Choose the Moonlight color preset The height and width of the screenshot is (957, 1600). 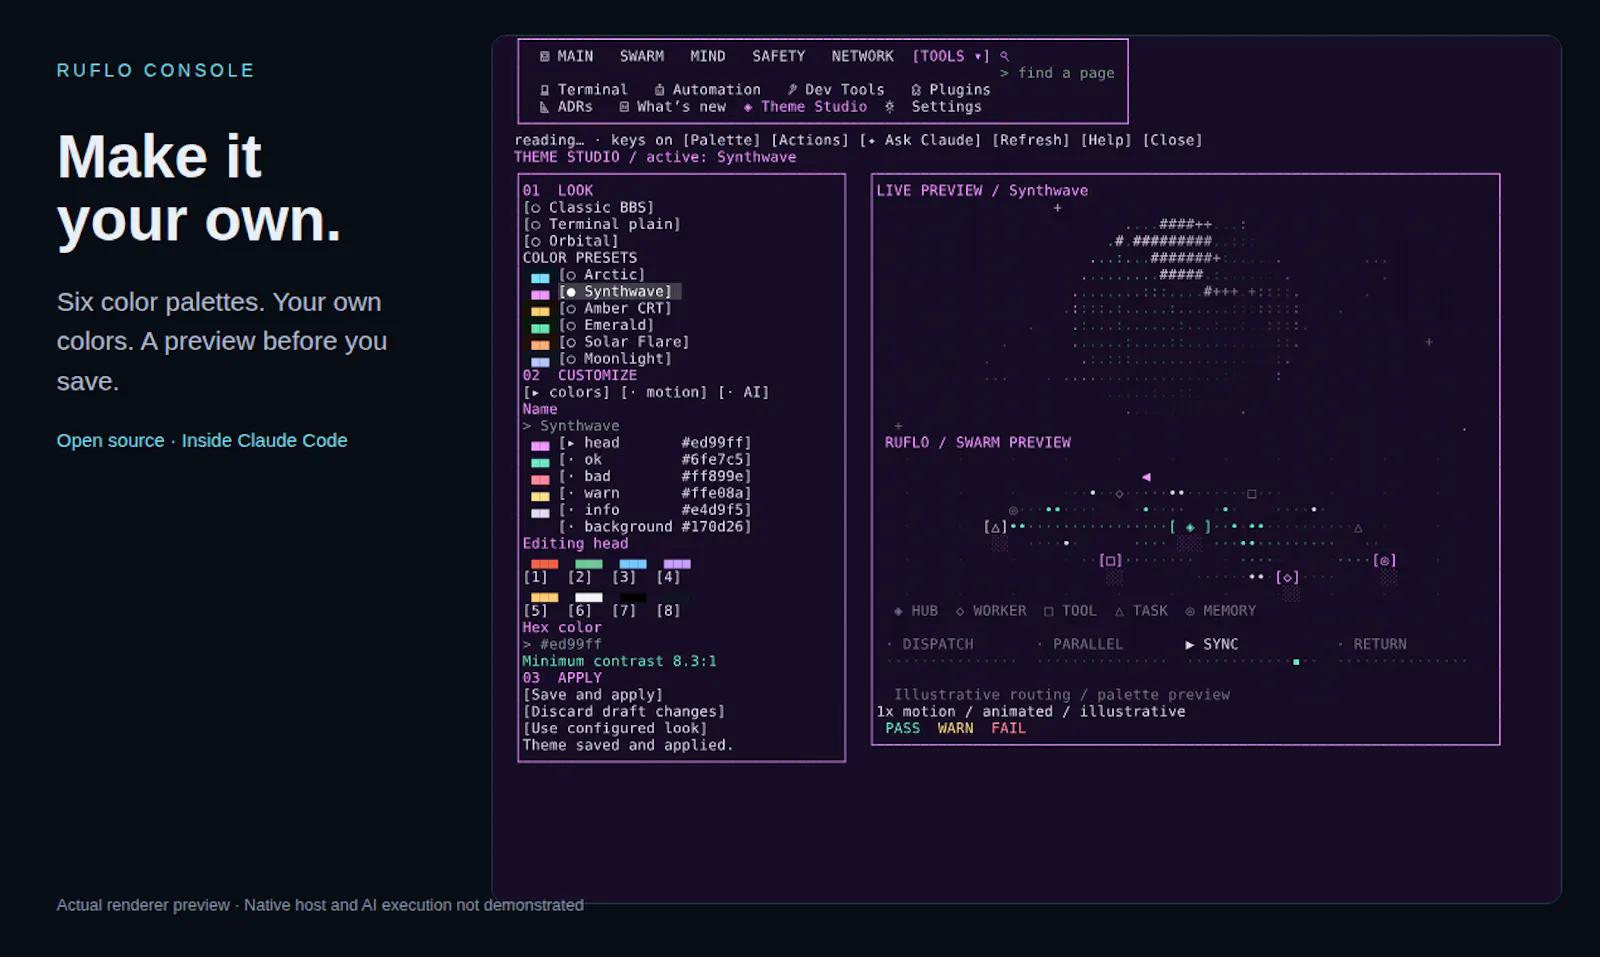tap(614, 359)
